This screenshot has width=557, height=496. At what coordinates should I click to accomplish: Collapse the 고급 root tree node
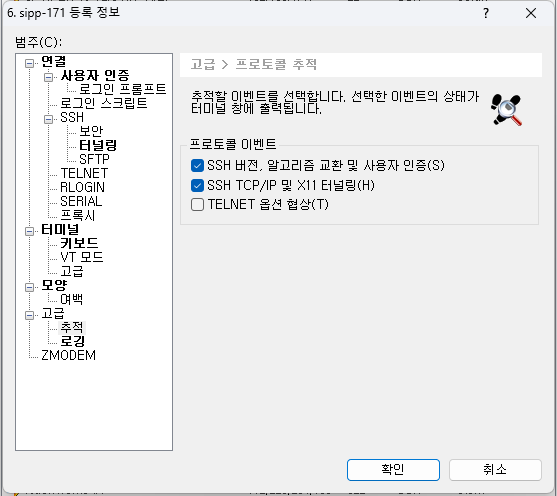click(x=29, y=315)
